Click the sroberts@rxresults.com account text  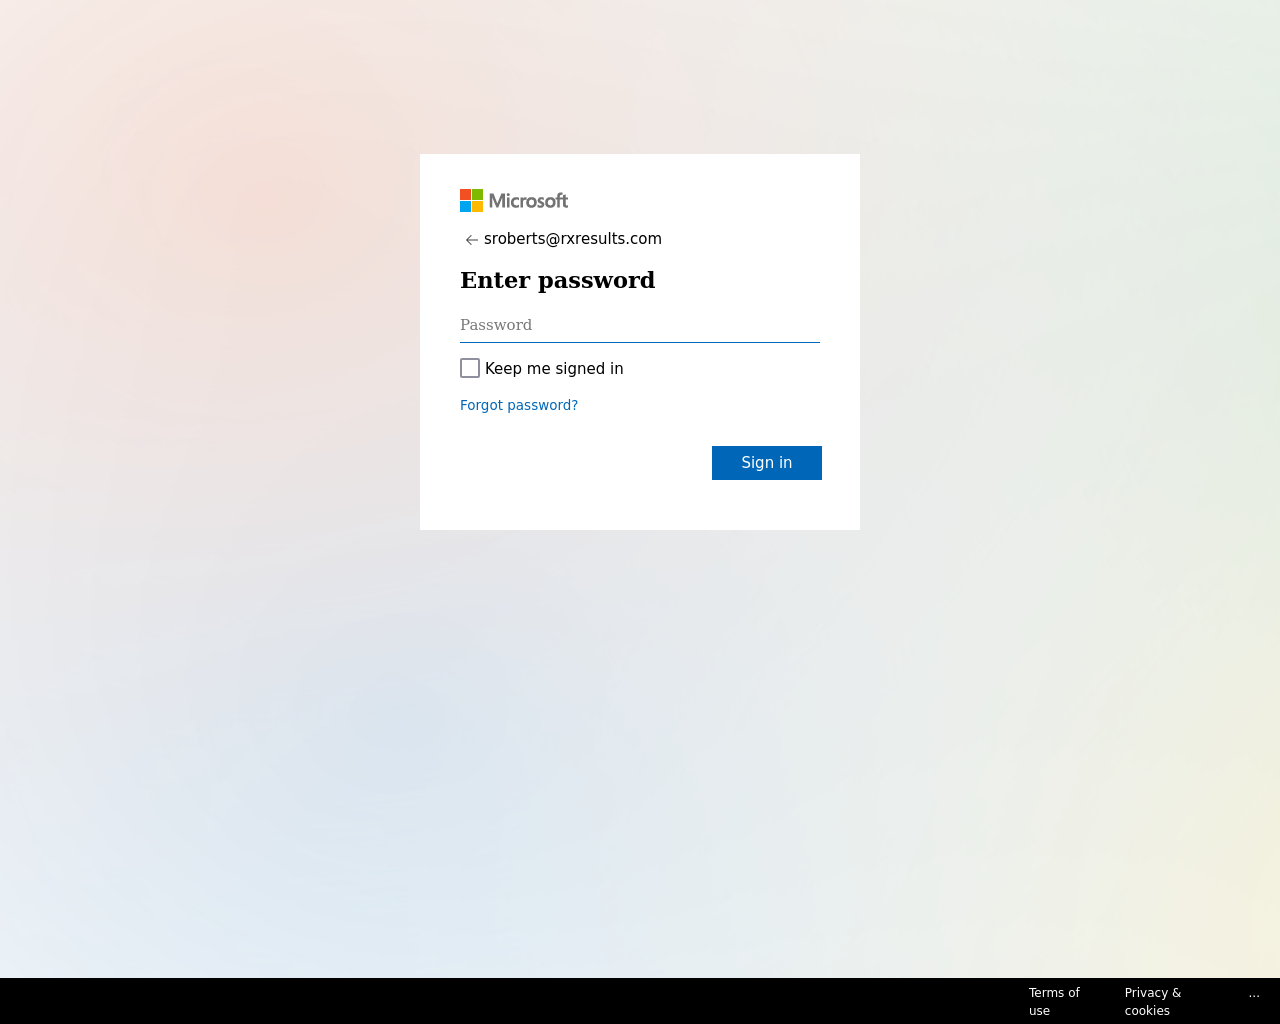[573, 239]
